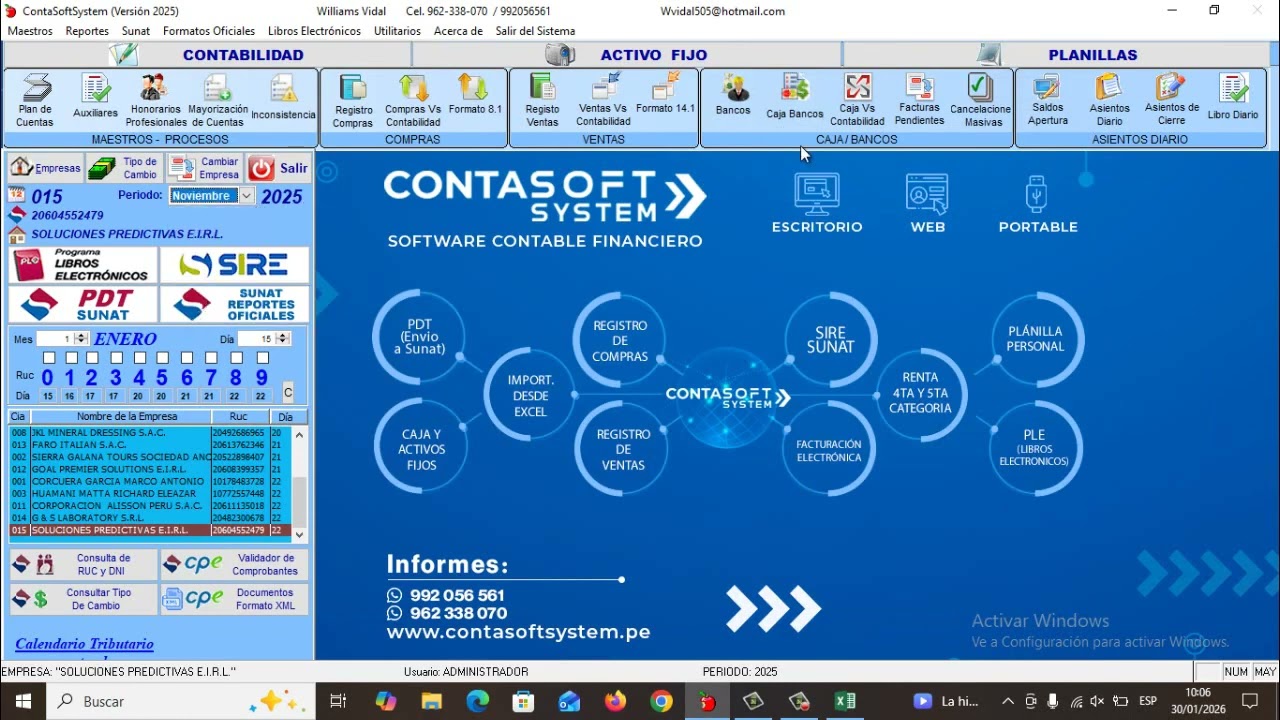Open Programa Libros Electrónicos (PLE)
The image size is (1280, 720).
[84, 265]
